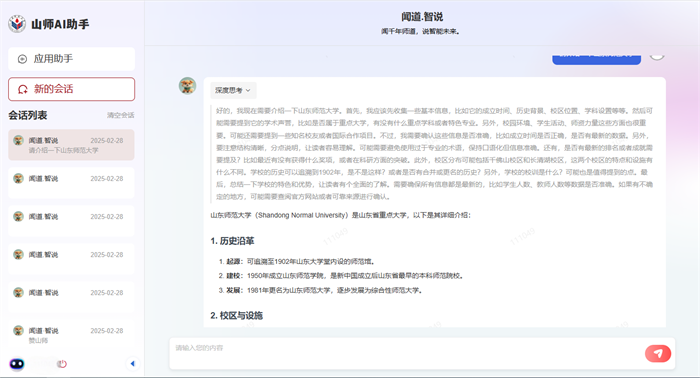Viewport: 700px width, 378px height.
Task: Open the conversation titled 赞山师
Action: 71,335
